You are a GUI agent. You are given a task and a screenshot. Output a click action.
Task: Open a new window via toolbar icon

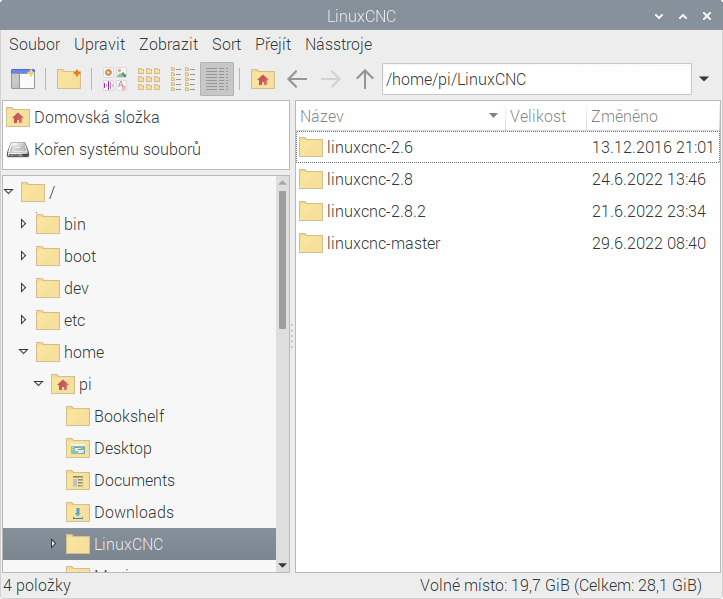[x=23, y=79]
